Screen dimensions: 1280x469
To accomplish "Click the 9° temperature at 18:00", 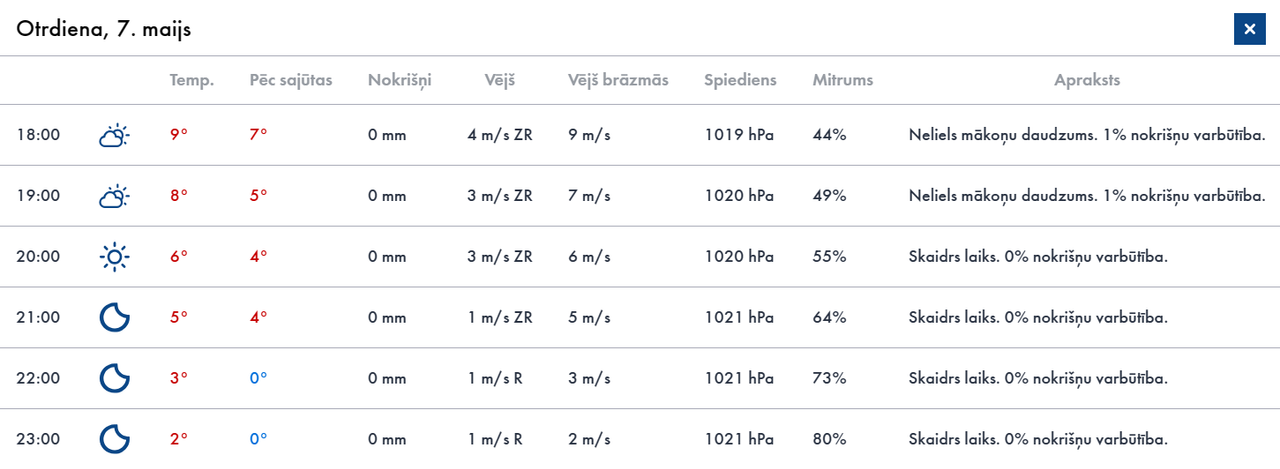I will click(179, 135).
